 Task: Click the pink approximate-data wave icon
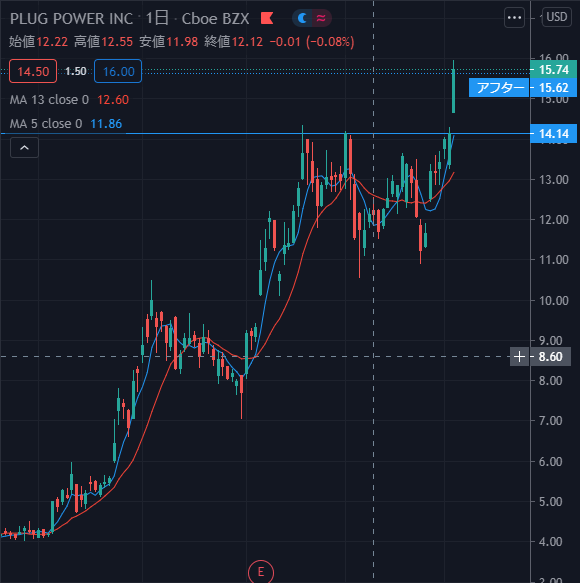pyautogui.click(x=321, y=18)
